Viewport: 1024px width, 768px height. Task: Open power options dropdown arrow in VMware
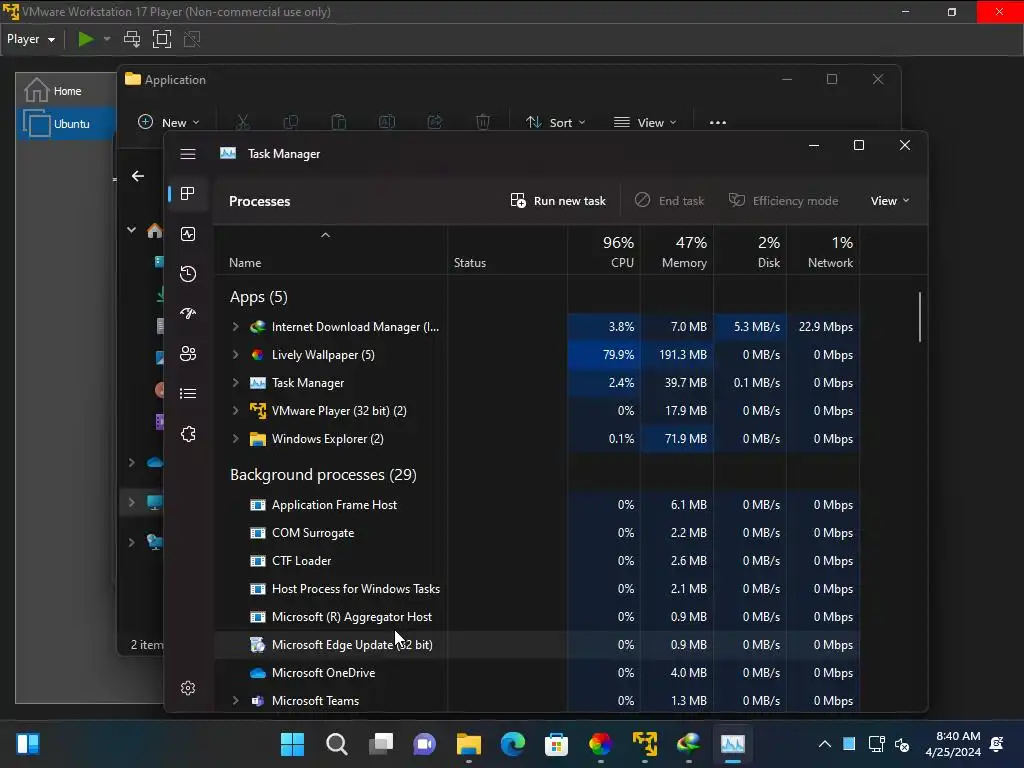coord(107,39)
